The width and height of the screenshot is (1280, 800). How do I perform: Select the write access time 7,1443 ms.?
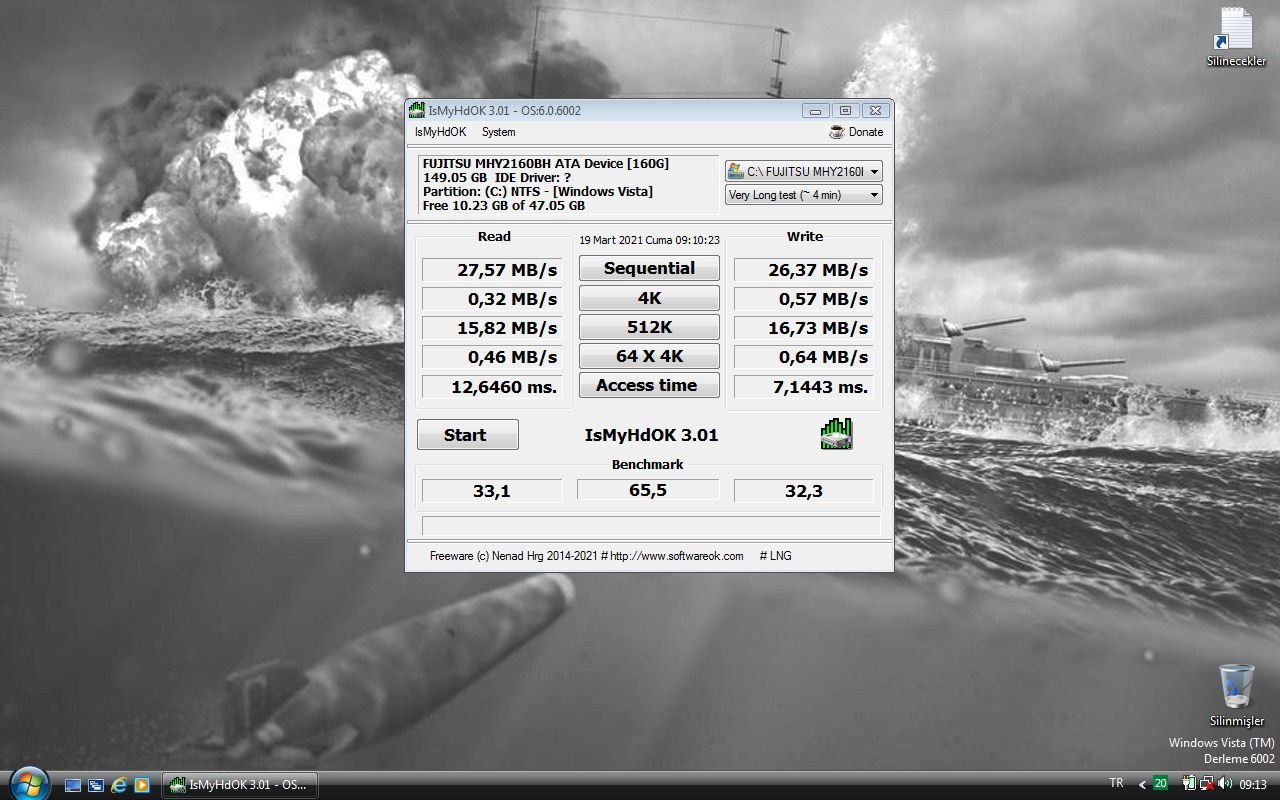804,387
